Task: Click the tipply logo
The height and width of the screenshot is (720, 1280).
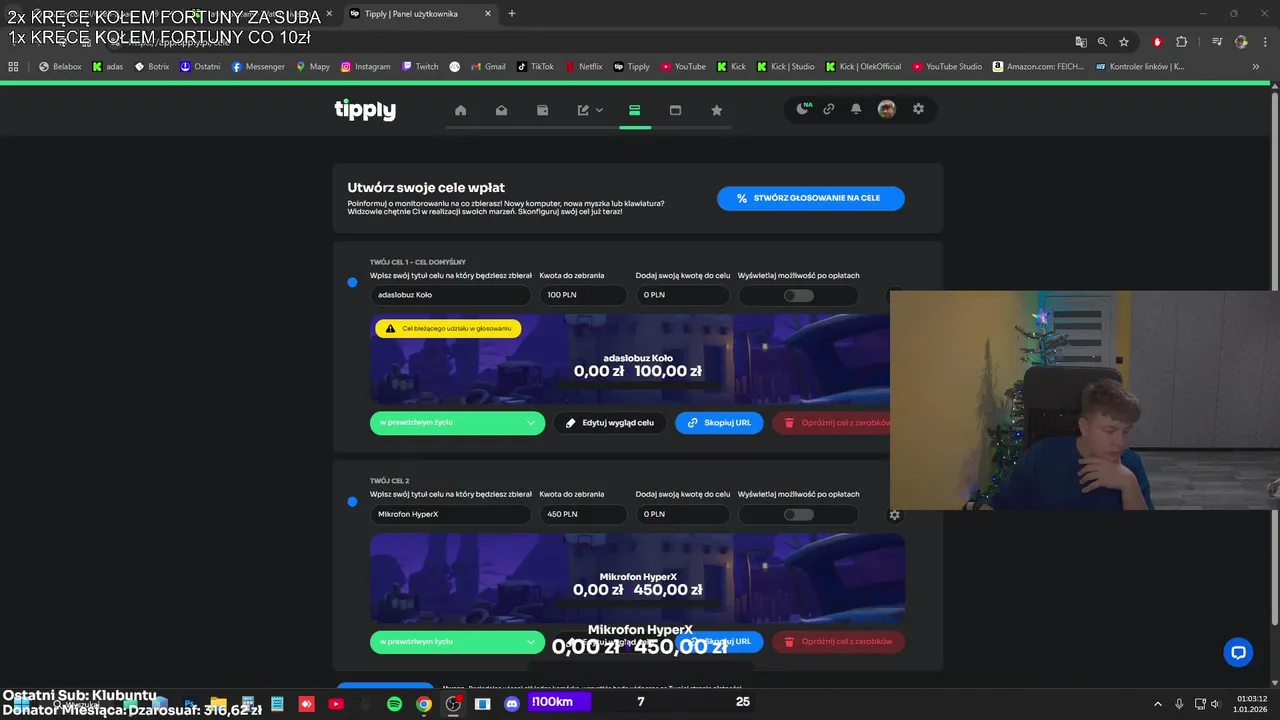Action: [365, 110]
